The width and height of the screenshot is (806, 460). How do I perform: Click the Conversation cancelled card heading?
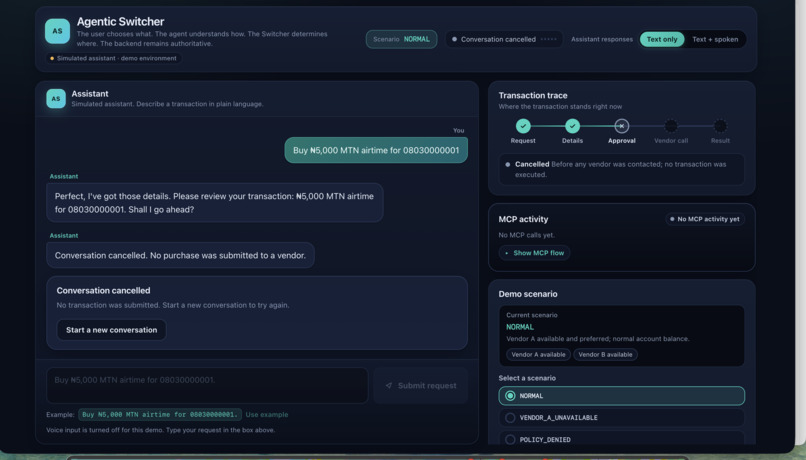103,290
